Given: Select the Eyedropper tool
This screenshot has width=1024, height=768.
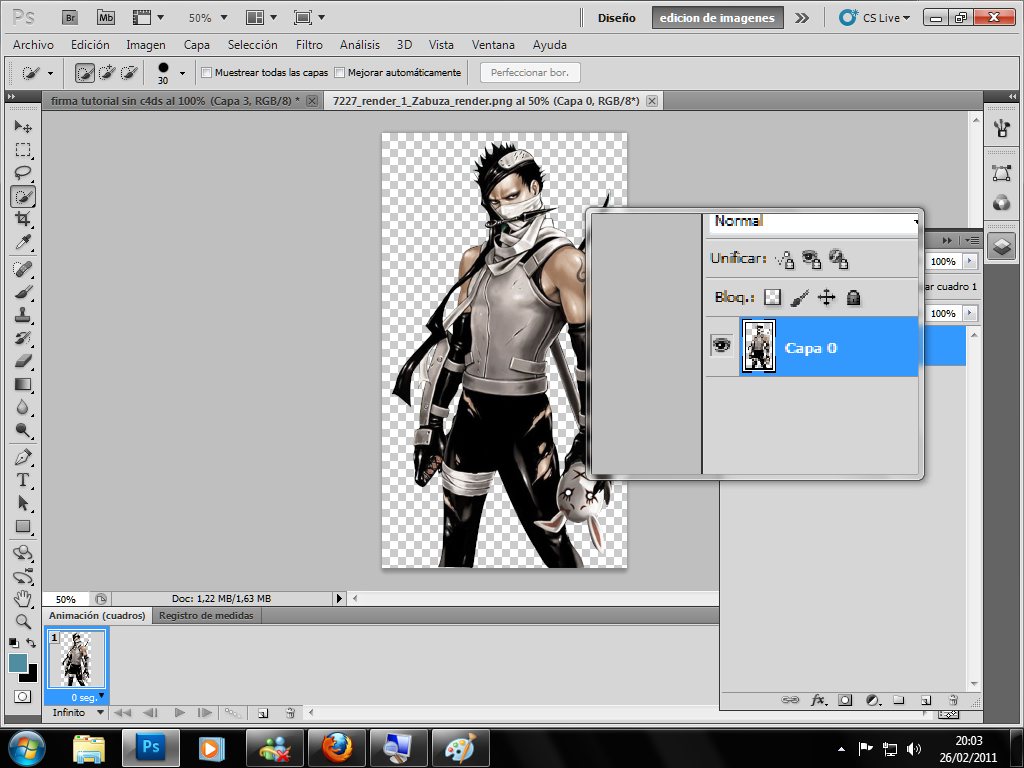Looking at the screenshot, I should tap(23, 242).
